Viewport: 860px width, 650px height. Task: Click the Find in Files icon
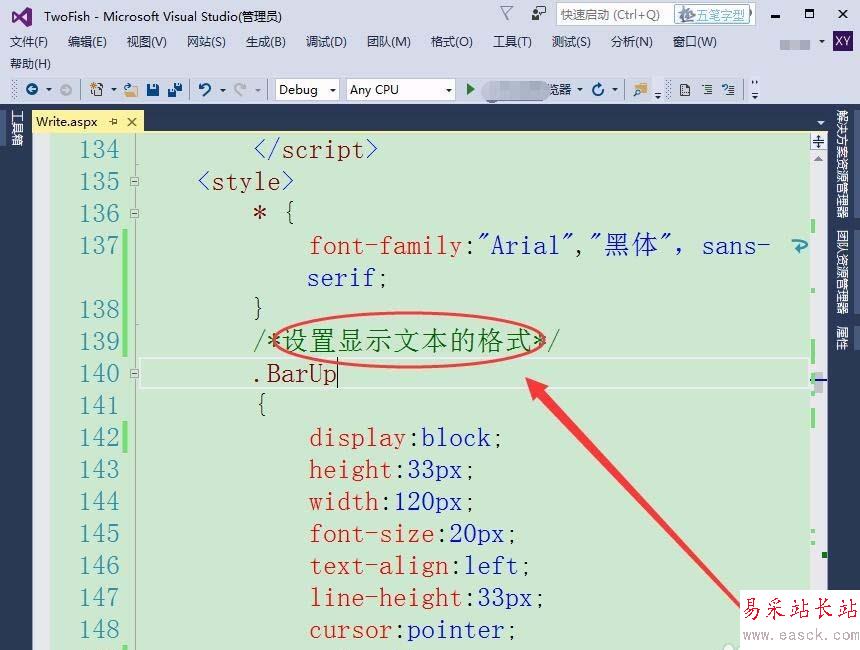(640, 89)
